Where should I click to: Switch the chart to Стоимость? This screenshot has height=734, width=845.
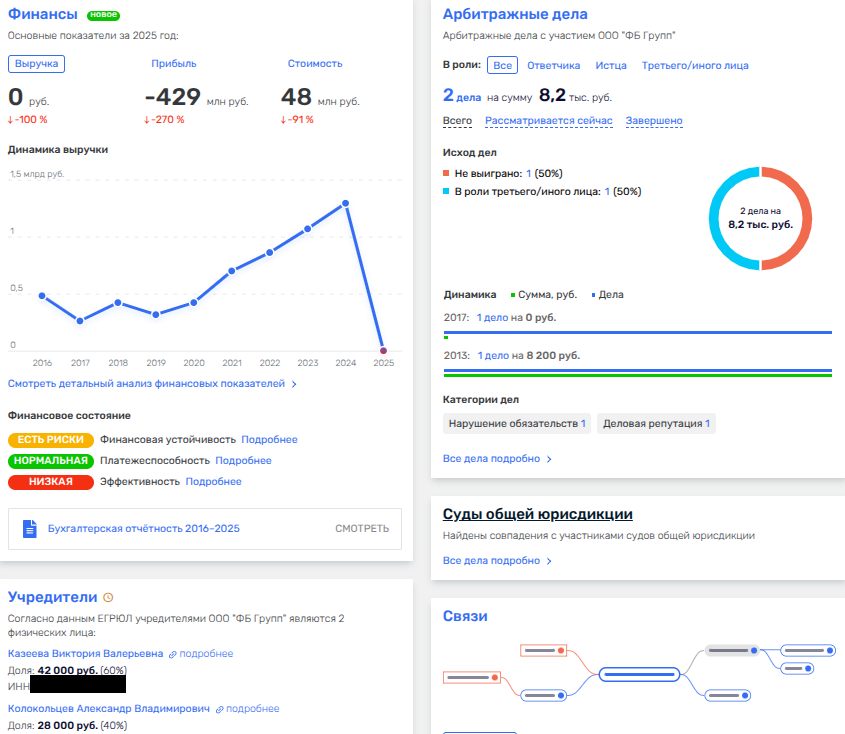(314, 63)
